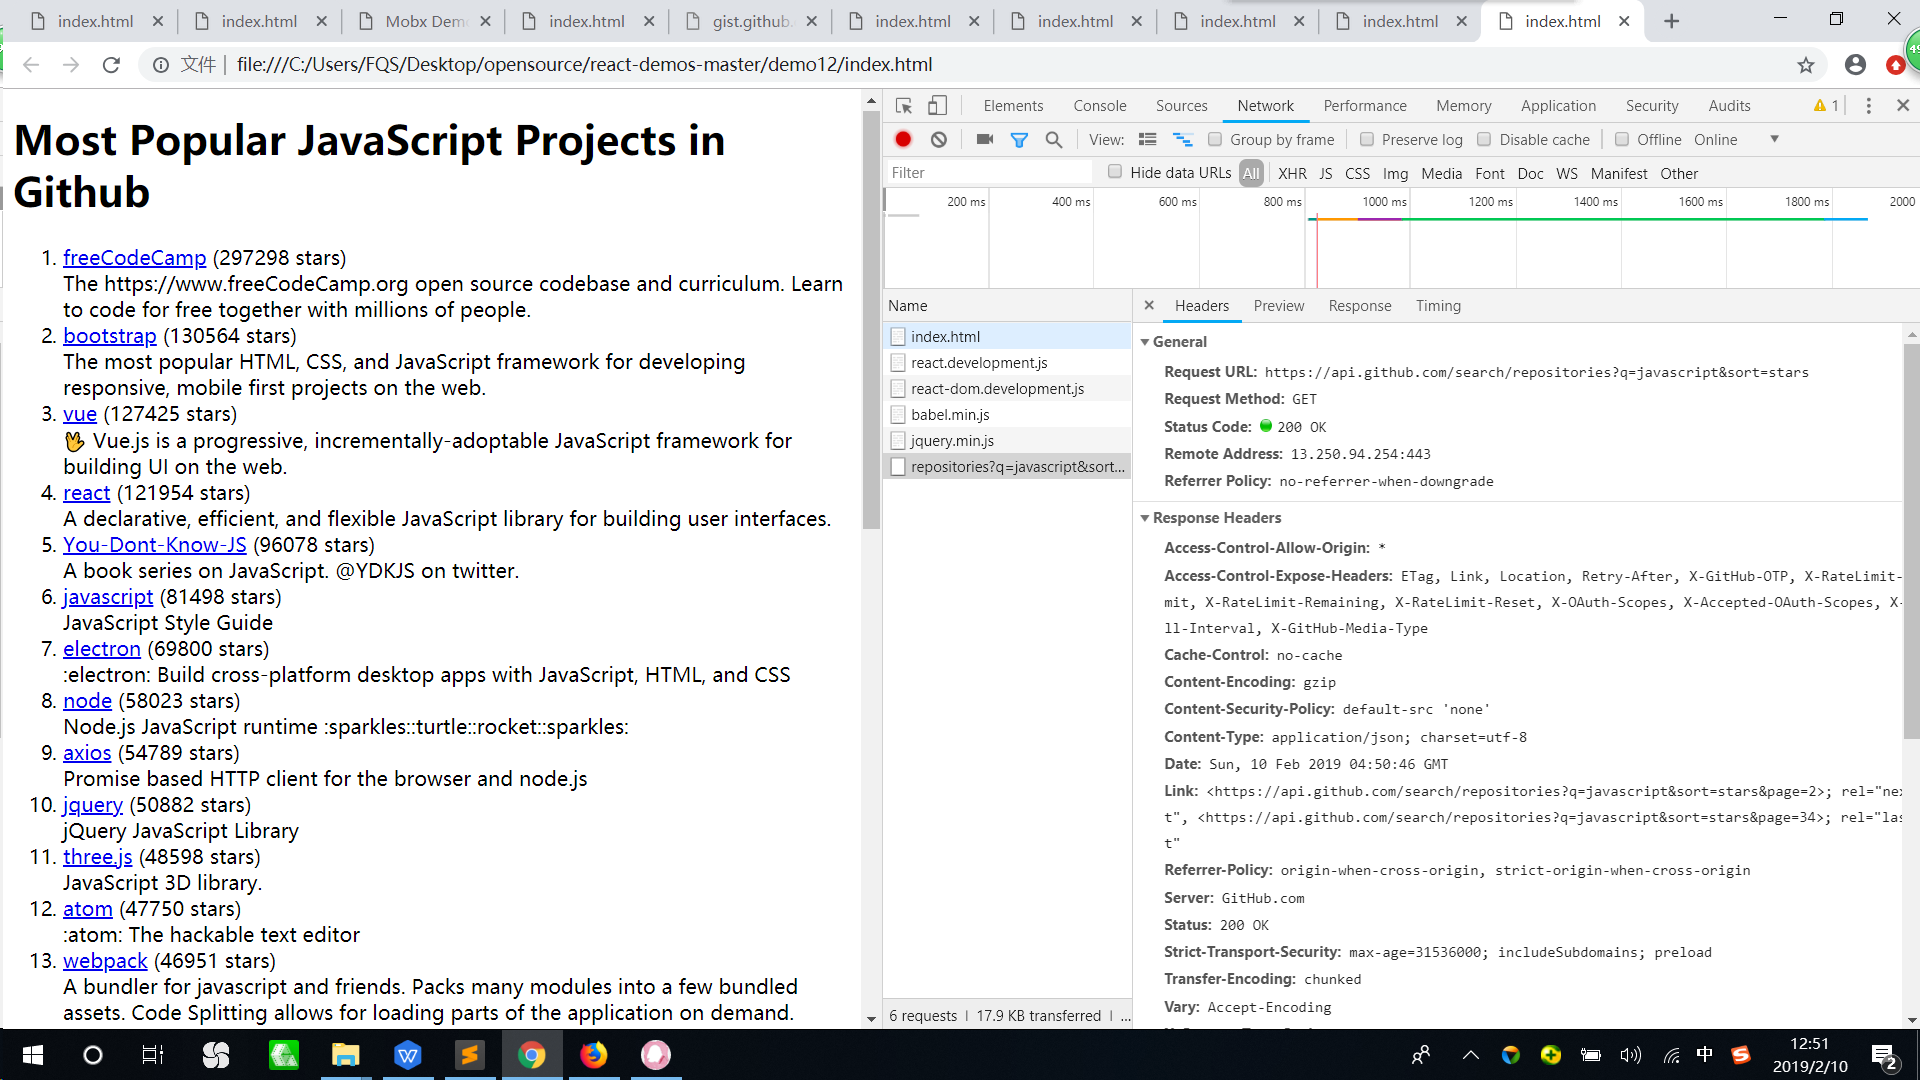Viewport: 1920px width, 1080px height.
Task: Open the Application panel tab
Action: tap(1558, 106)
